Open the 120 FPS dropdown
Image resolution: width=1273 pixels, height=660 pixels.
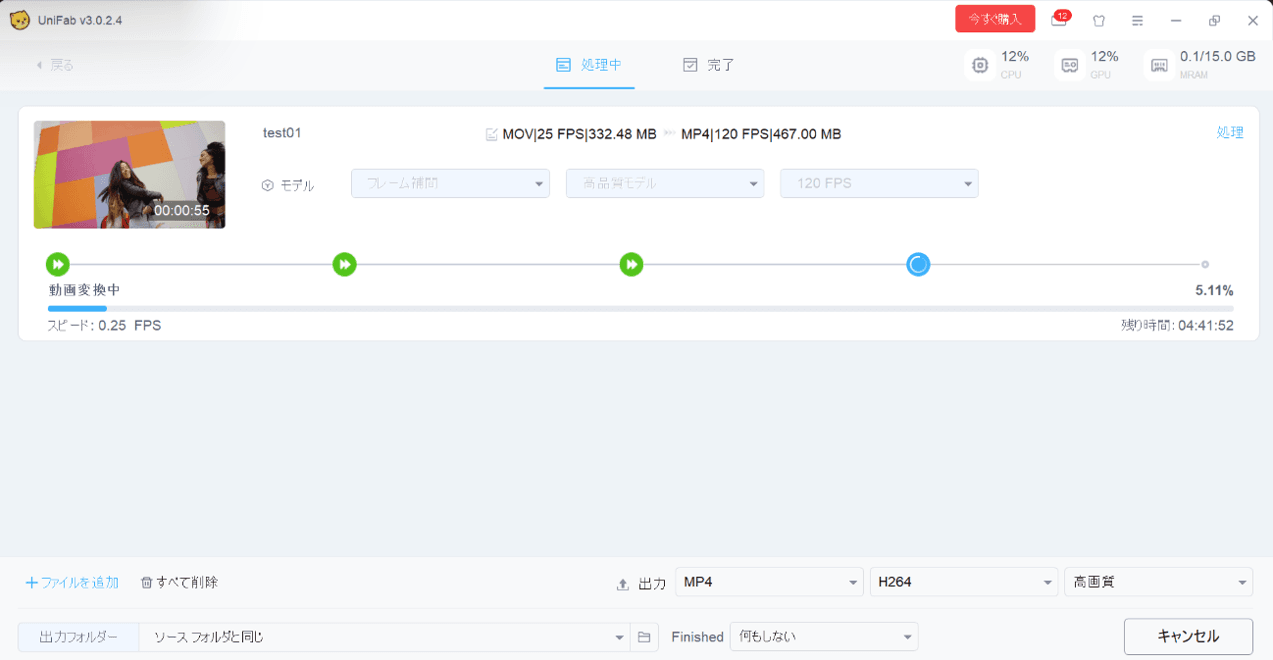(879, 183)
